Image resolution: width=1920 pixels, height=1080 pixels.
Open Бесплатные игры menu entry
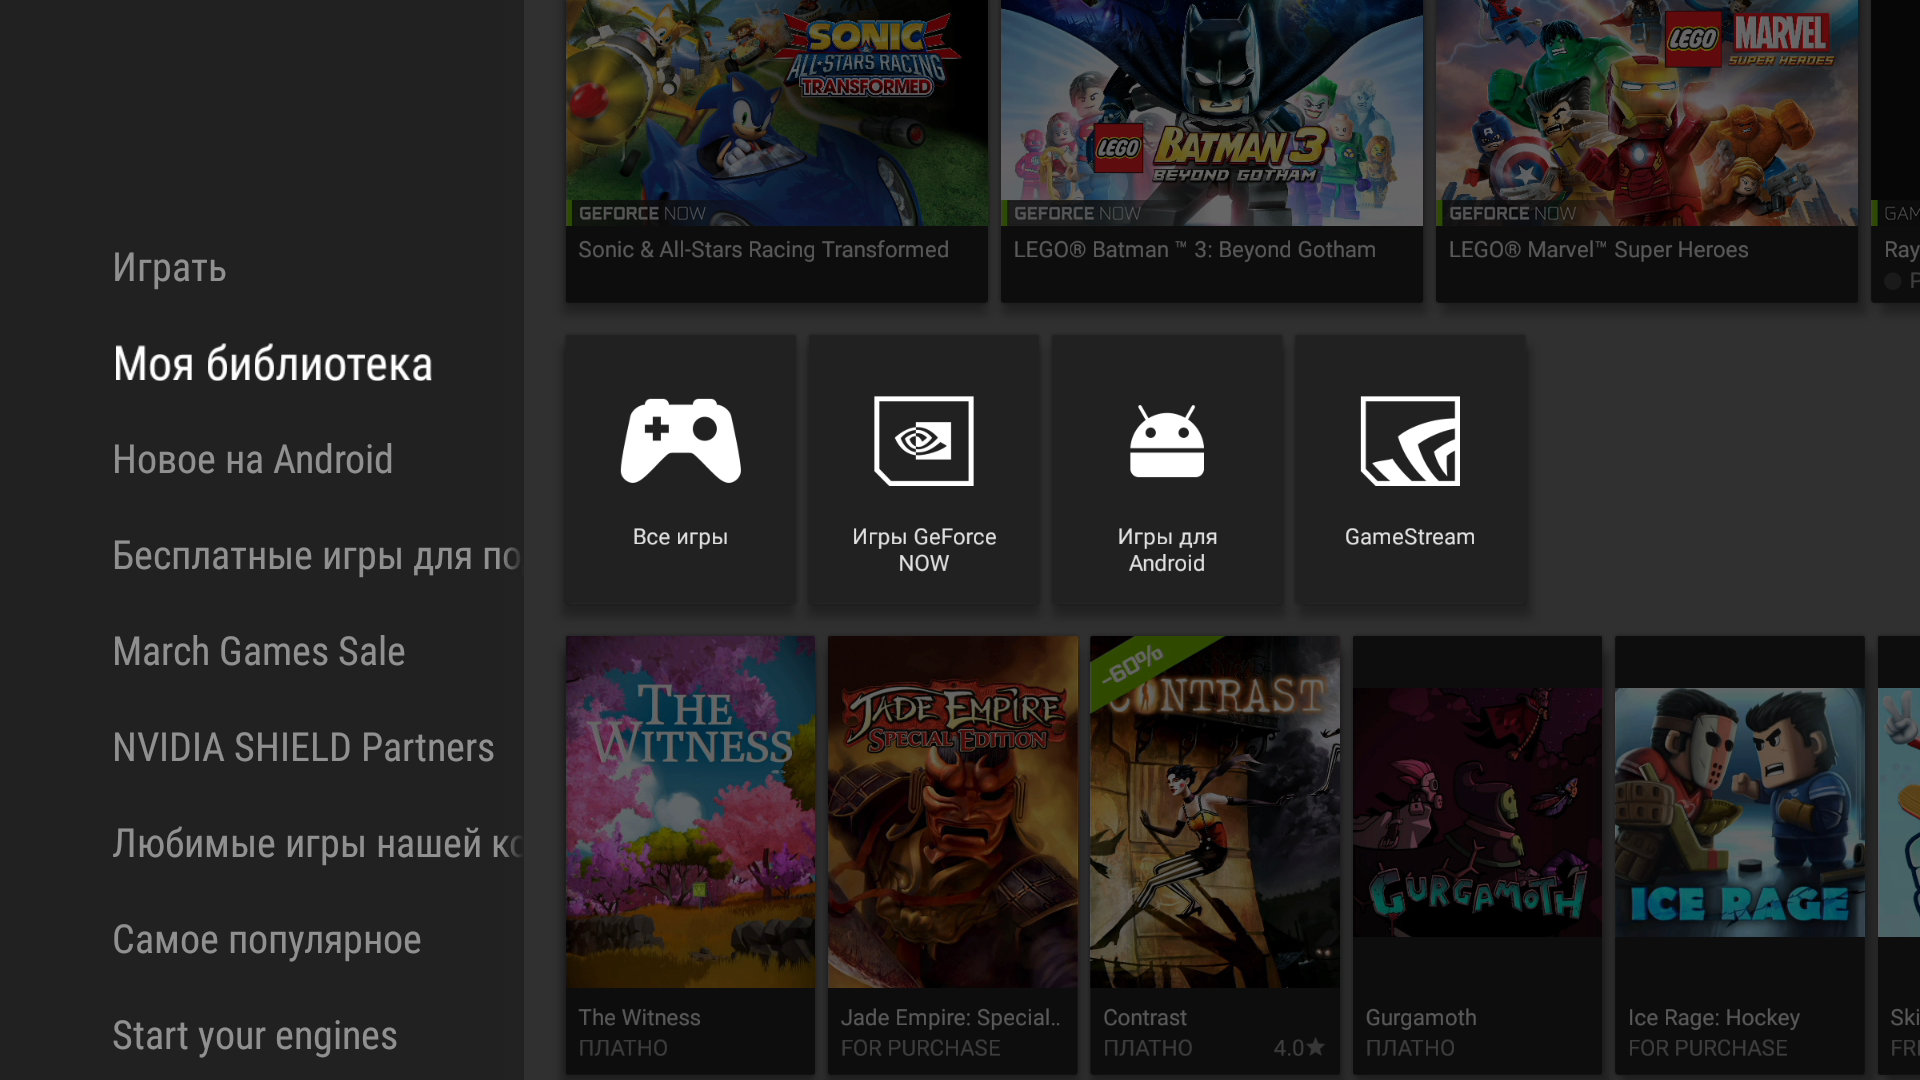[316, 556]
